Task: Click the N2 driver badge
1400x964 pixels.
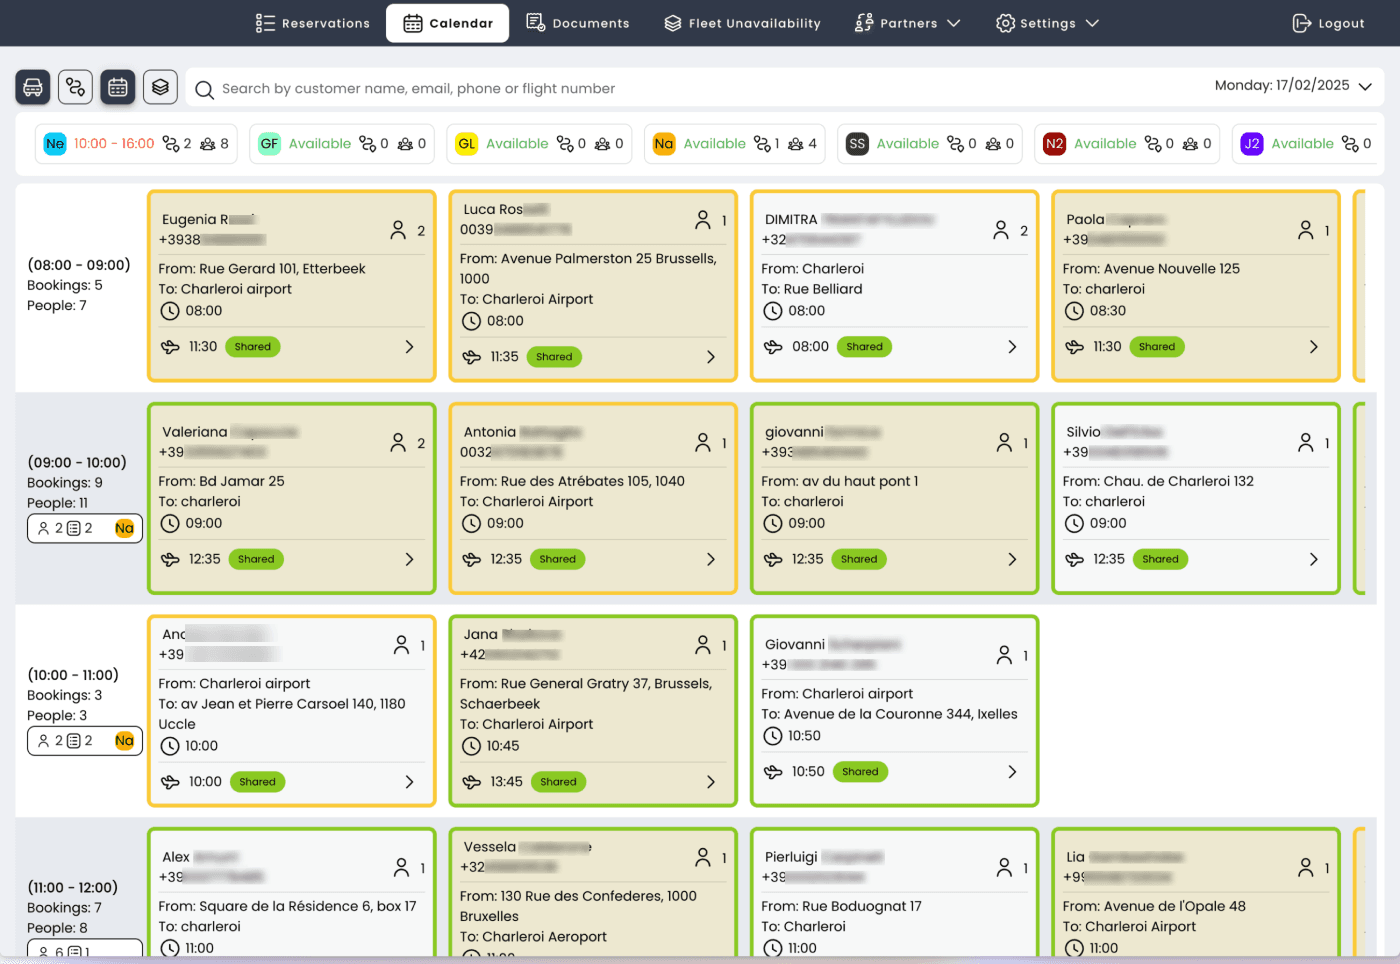Action: click(1054, 144)
